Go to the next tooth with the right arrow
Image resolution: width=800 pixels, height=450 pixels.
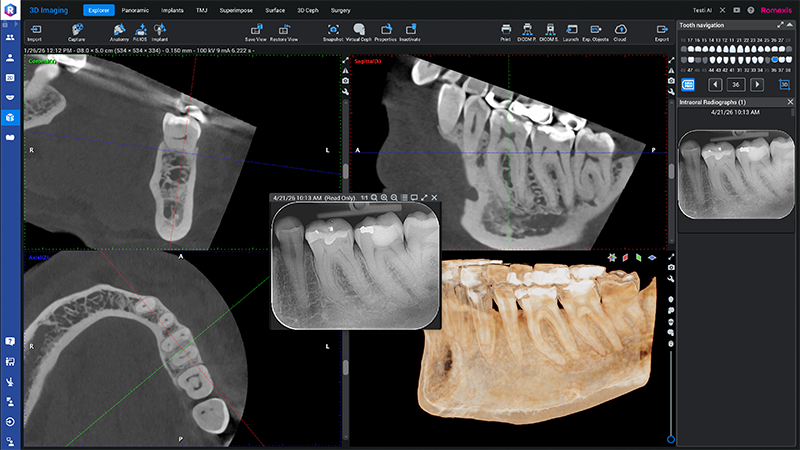pyautogui.click(x=757, y=85)
